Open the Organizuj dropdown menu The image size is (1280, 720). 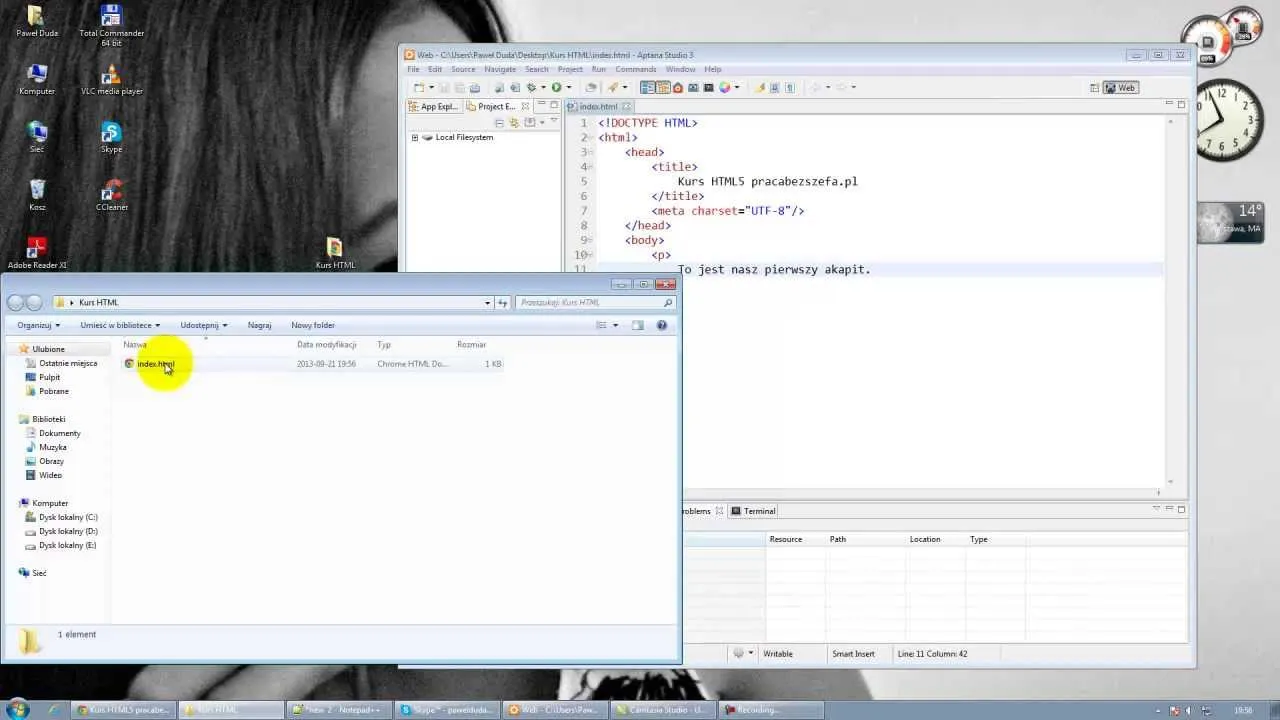[x=38, y=325]
